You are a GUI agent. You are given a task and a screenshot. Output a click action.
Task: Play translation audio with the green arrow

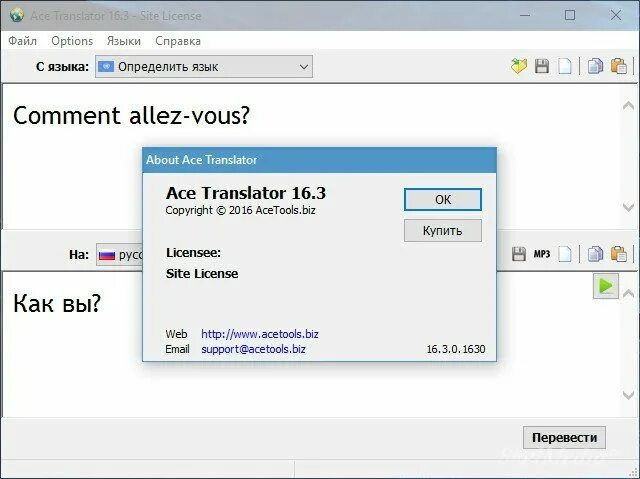click(x=606, y=286)
